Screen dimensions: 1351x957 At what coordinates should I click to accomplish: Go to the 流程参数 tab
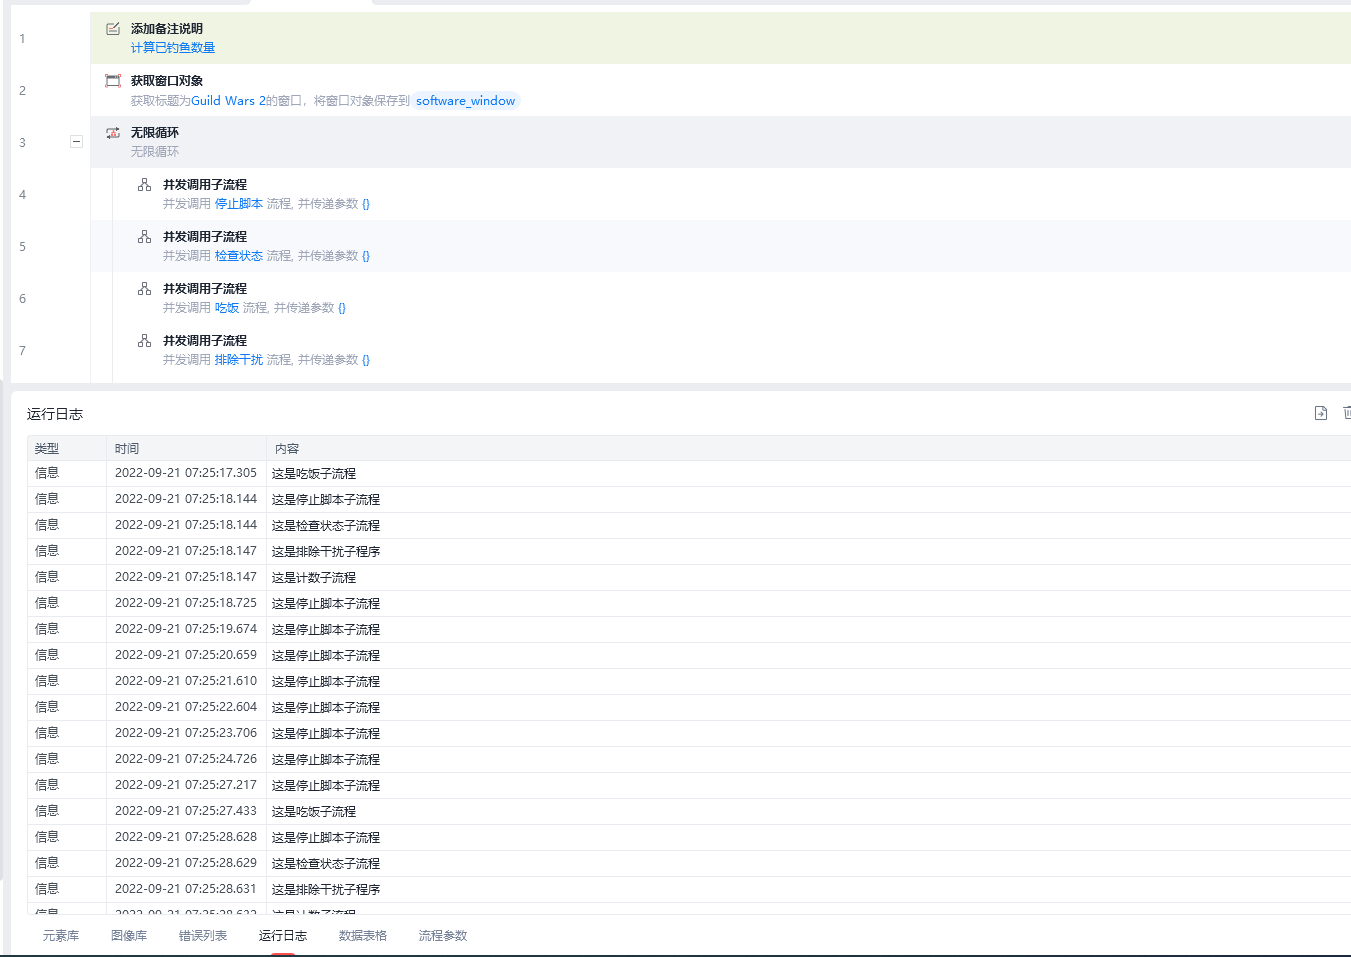pyautogui.click(x=443, y=936)
